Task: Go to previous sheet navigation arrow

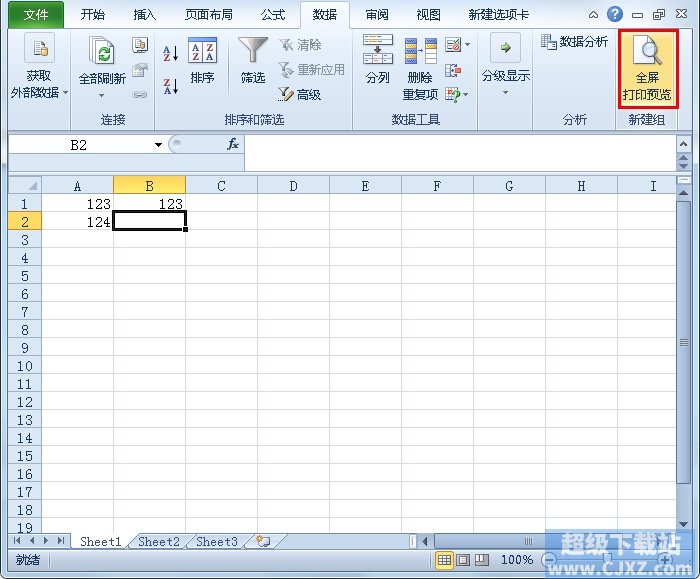Action: coord(32,541)
